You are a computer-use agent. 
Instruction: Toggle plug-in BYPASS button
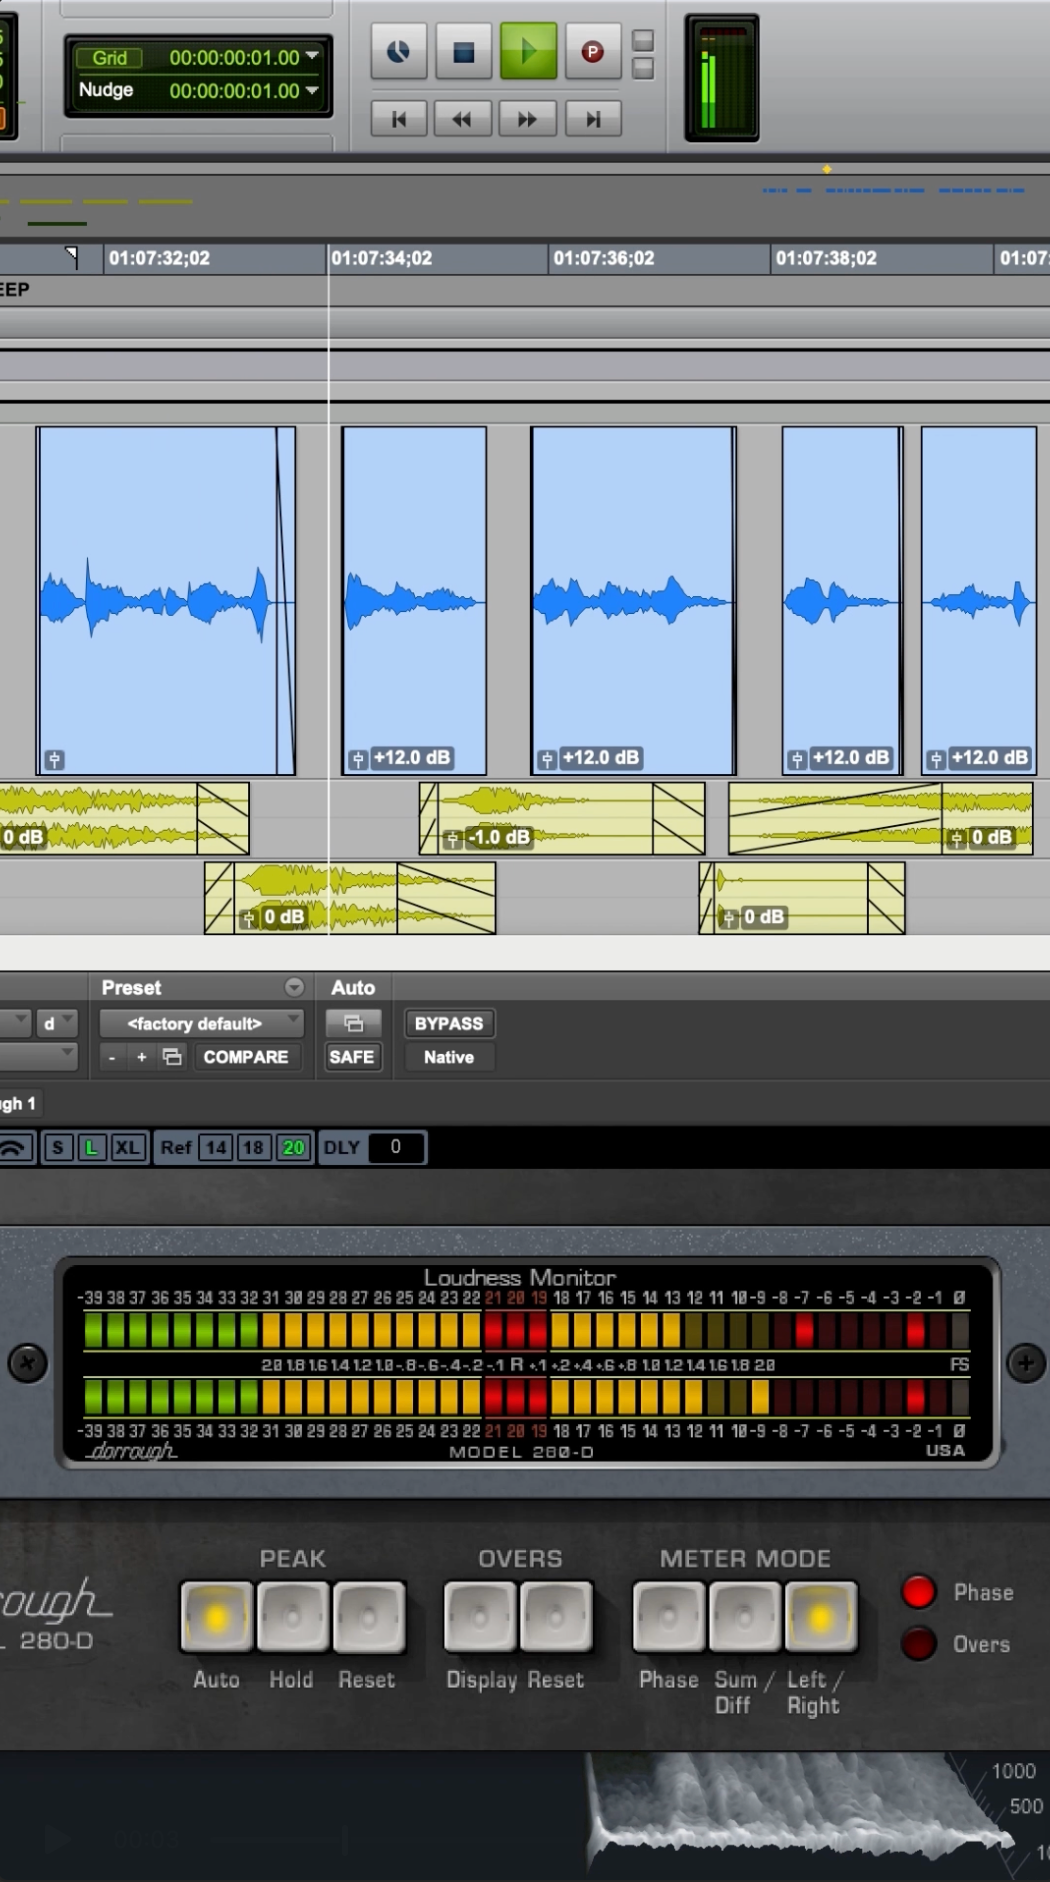point(449,1023)
